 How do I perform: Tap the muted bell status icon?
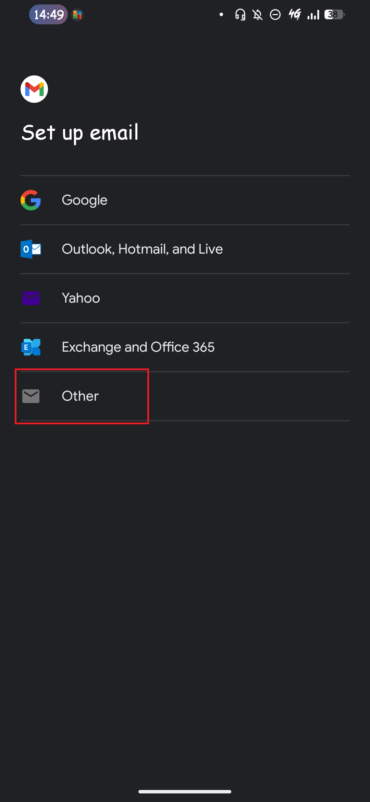pyautogui.click(x=258, y=15)
